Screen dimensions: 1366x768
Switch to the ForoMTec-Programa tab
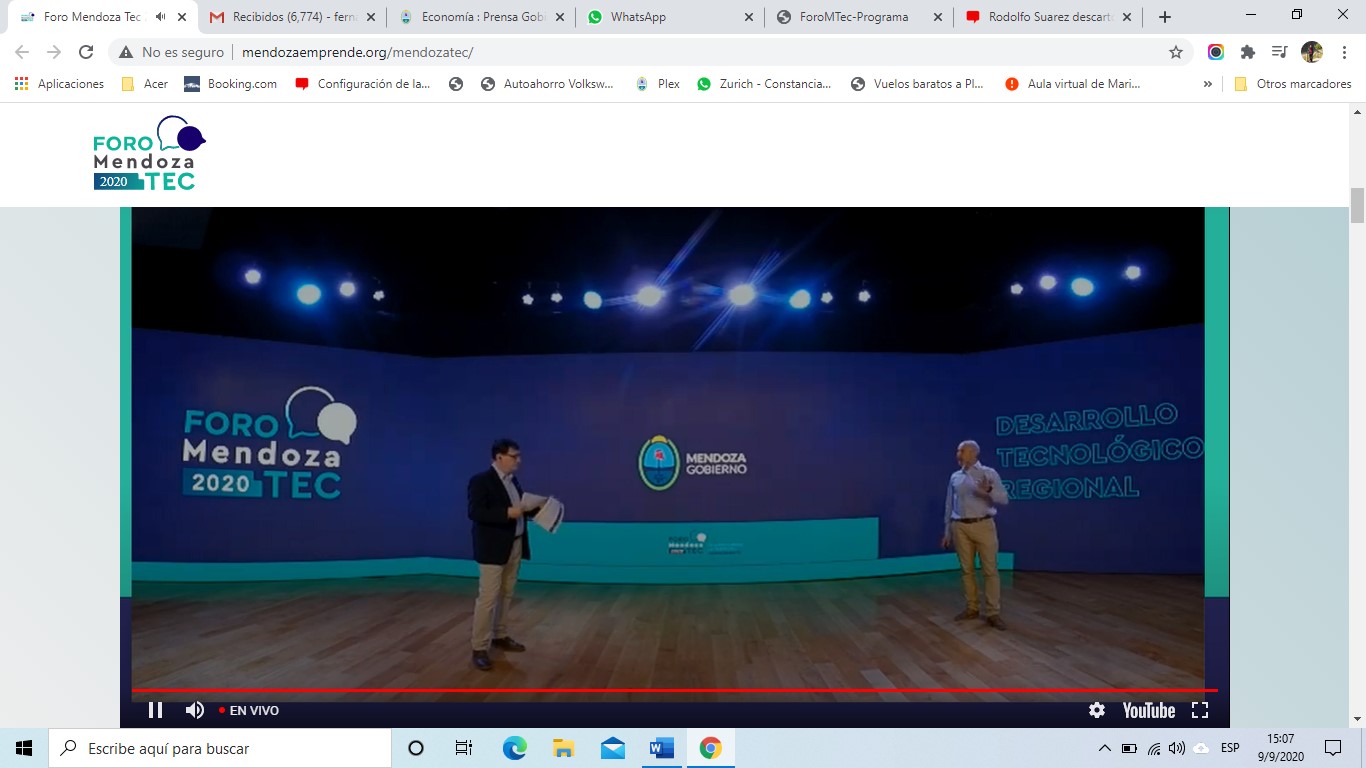point(858,17)
